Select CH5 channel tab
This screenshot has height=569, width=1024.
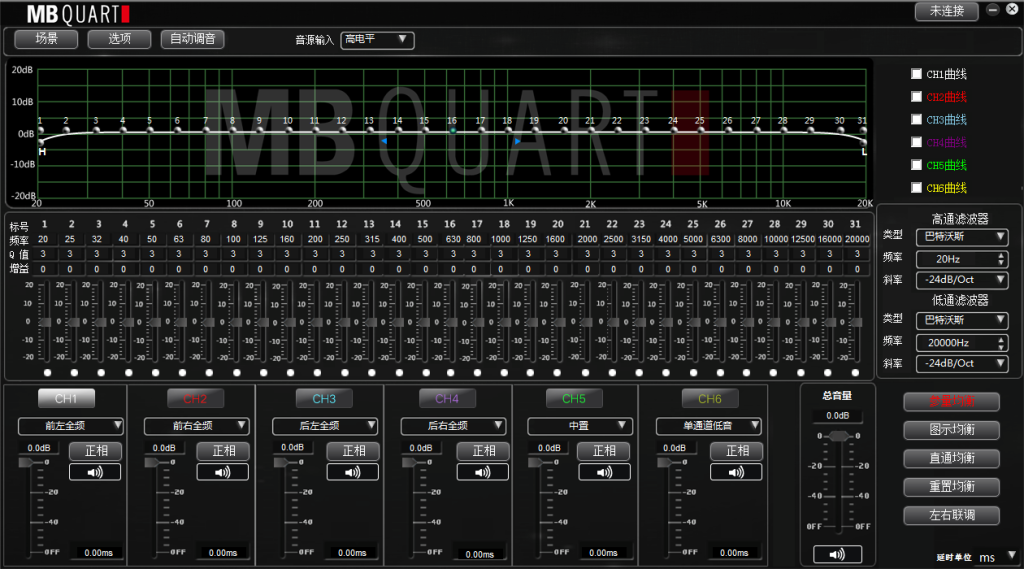(574, 398)
